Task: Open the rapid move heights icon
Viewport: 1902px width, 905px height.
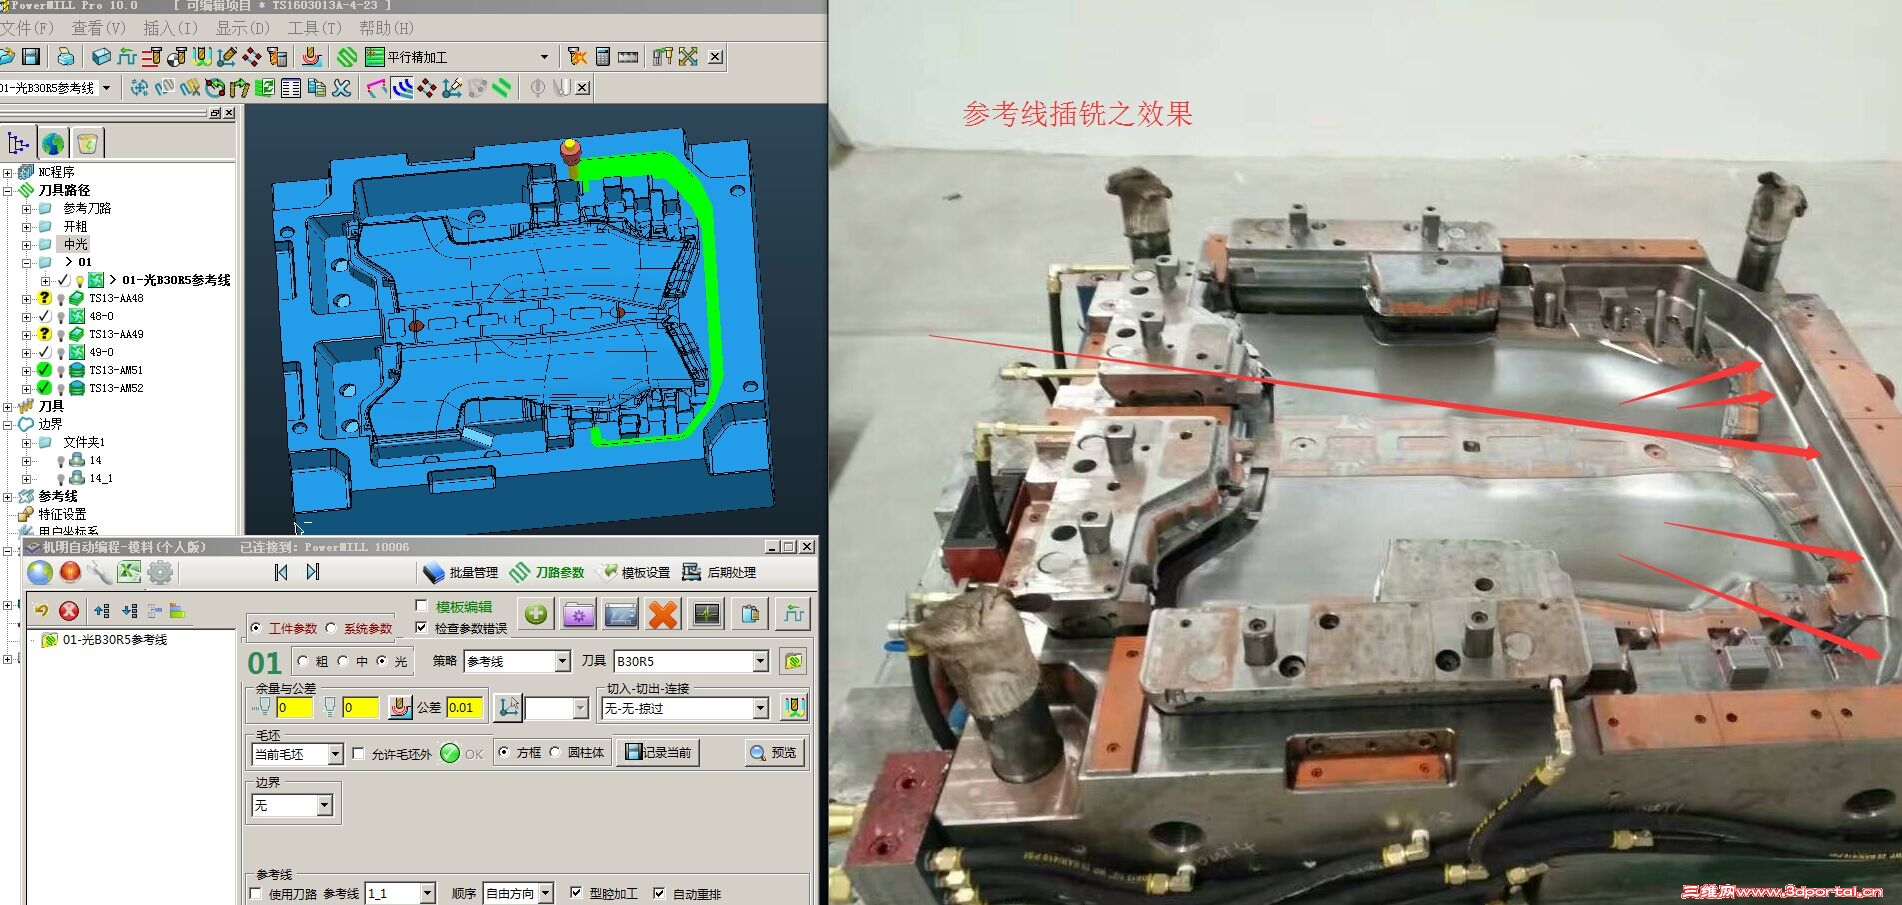Action: pos(127,57)
